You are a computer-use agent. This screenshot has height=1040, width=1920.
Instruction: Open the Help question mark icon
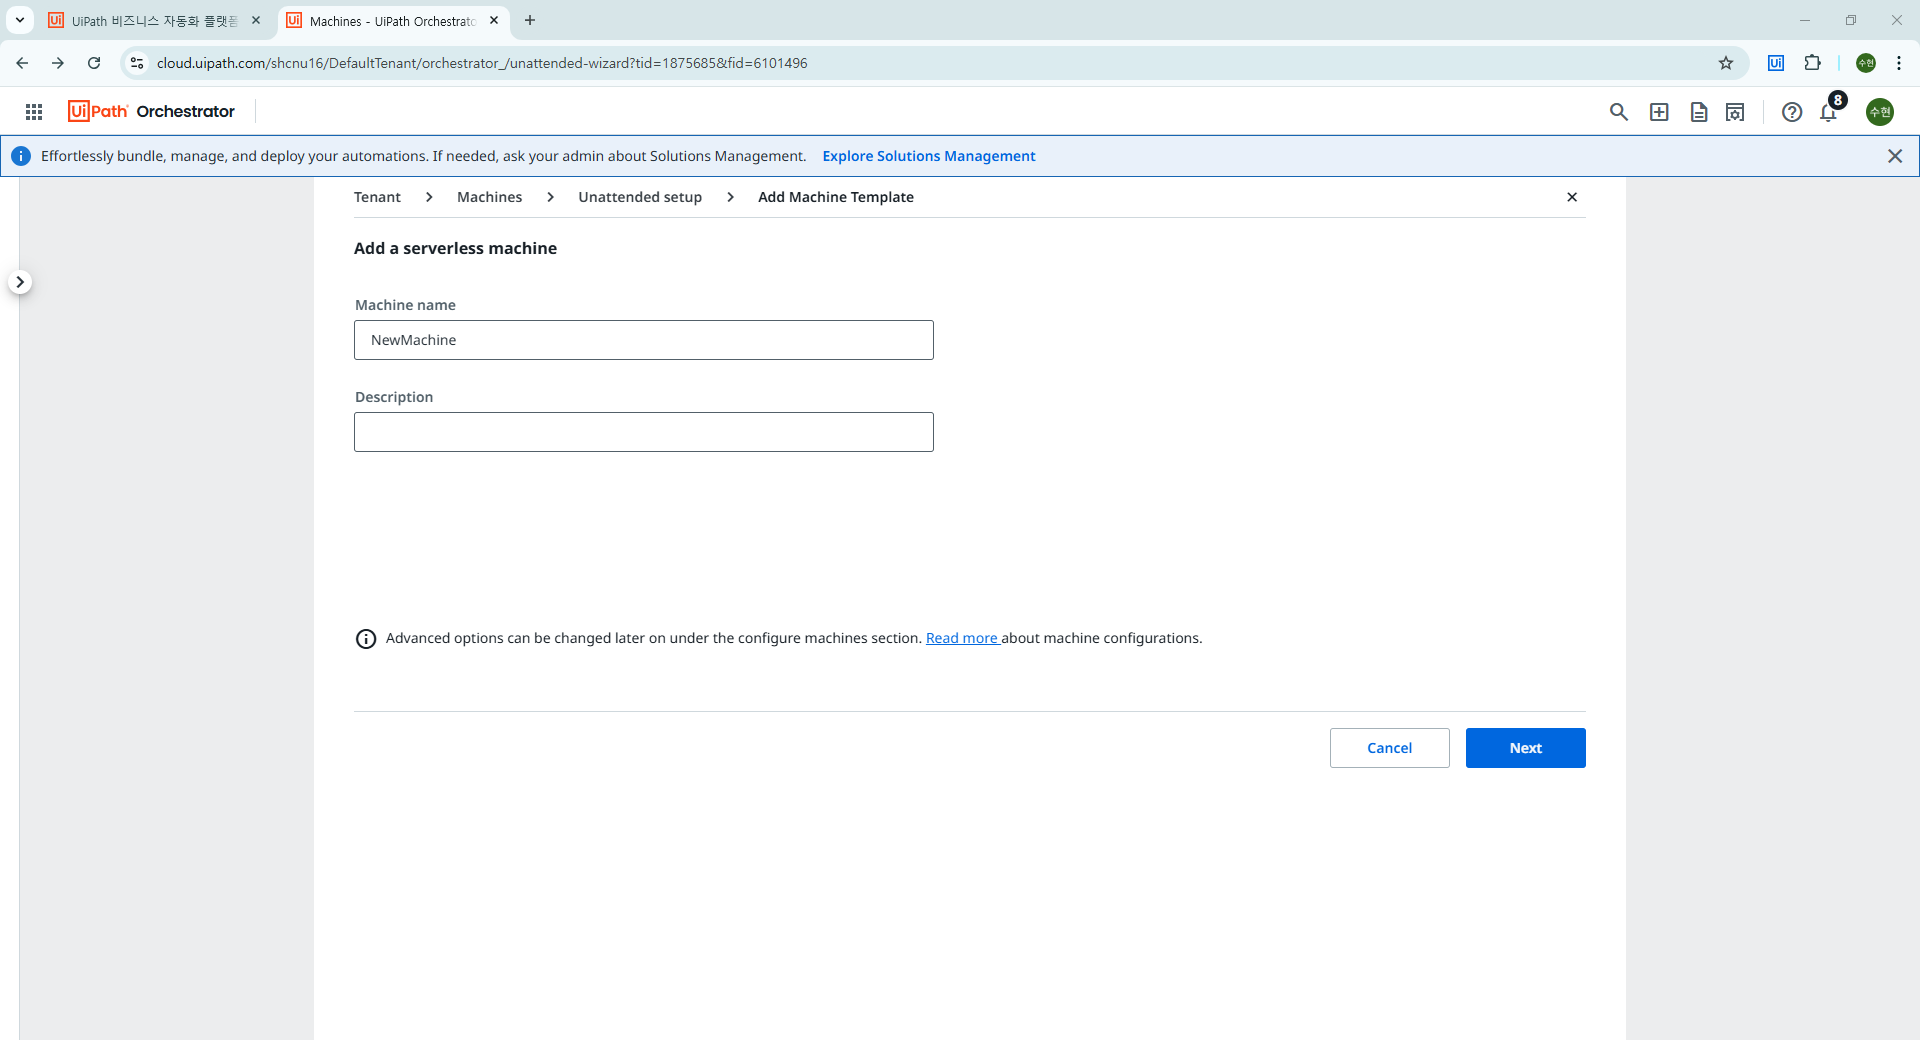[x=1792, y=112]
